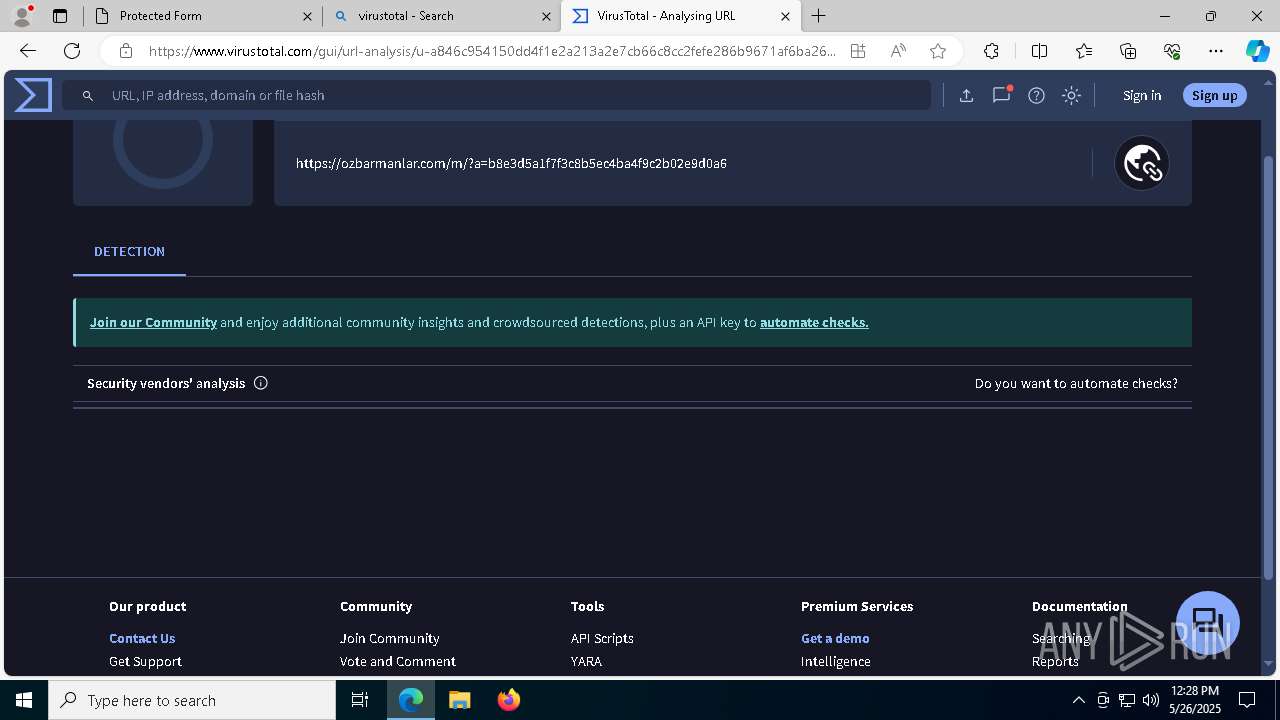The image size is (1280, 720).
Task: Click the search magnifier in VirusTotal bar
Action: [88, 95]
